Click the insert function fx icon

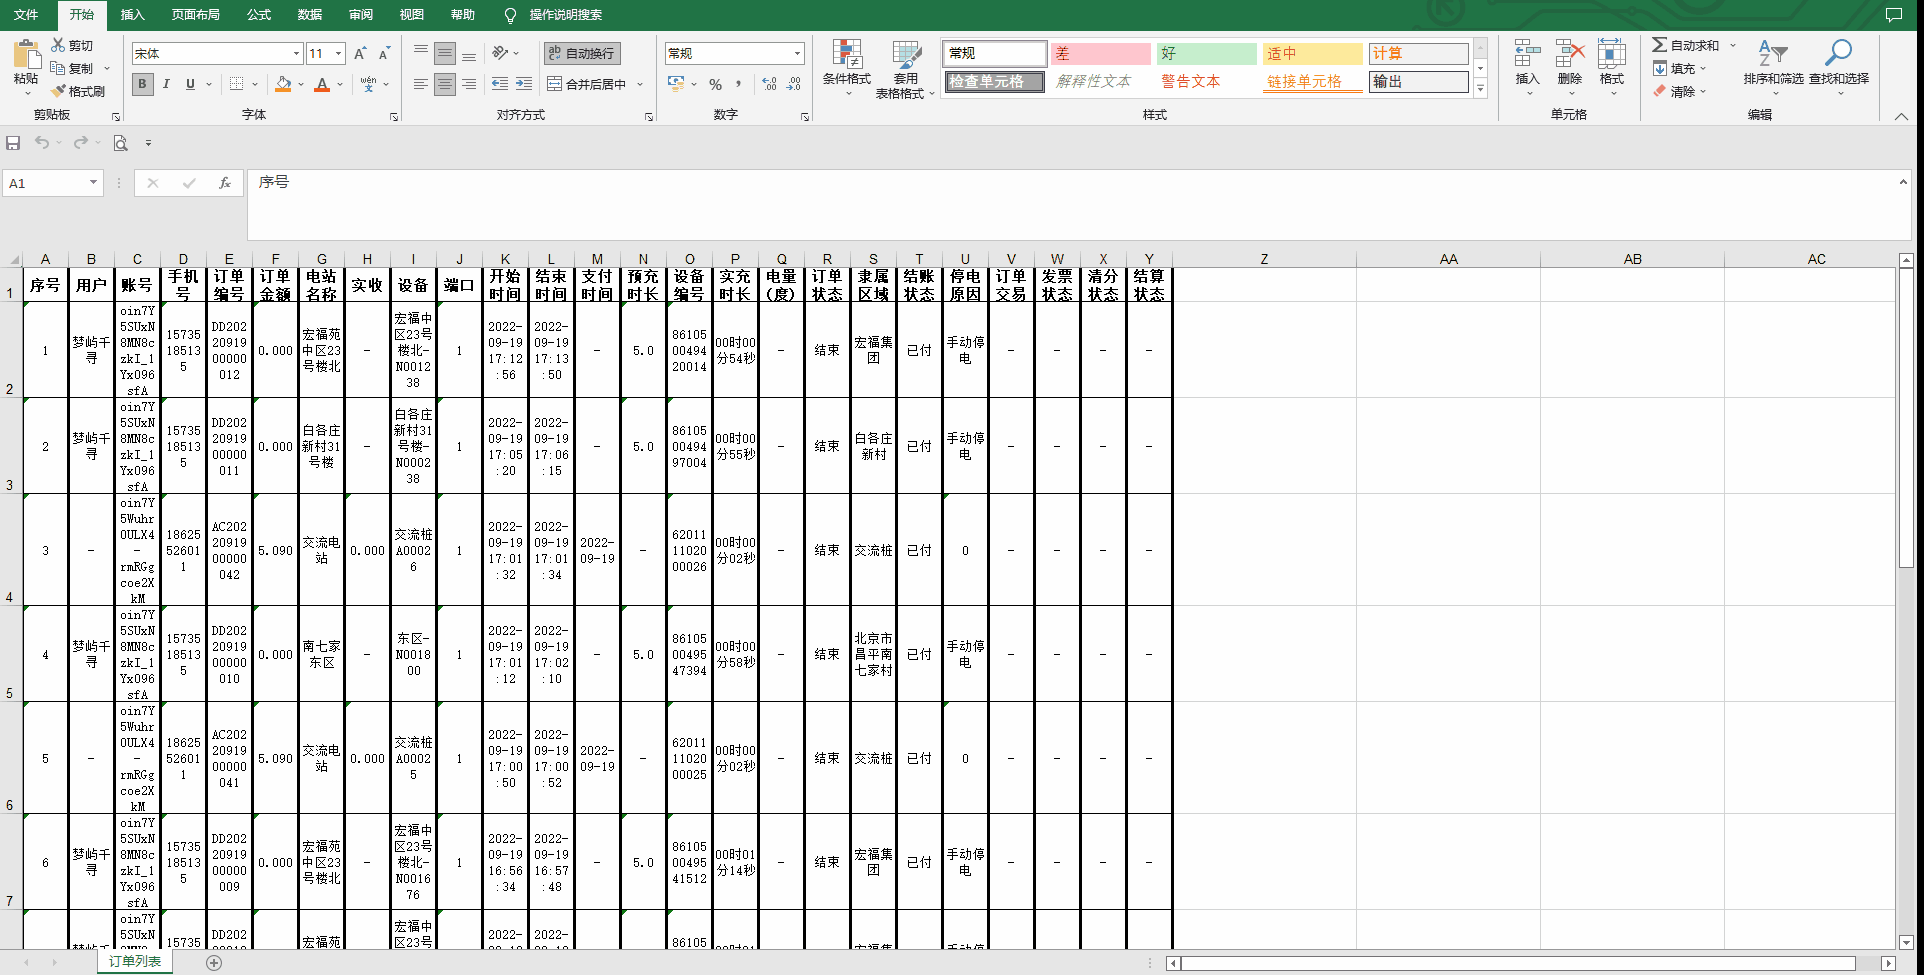tap(225, 183)
